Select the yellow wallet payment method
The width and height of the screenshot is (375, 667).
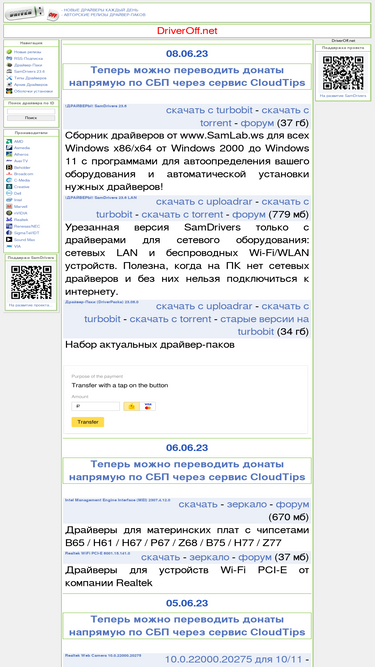(131, 406)
